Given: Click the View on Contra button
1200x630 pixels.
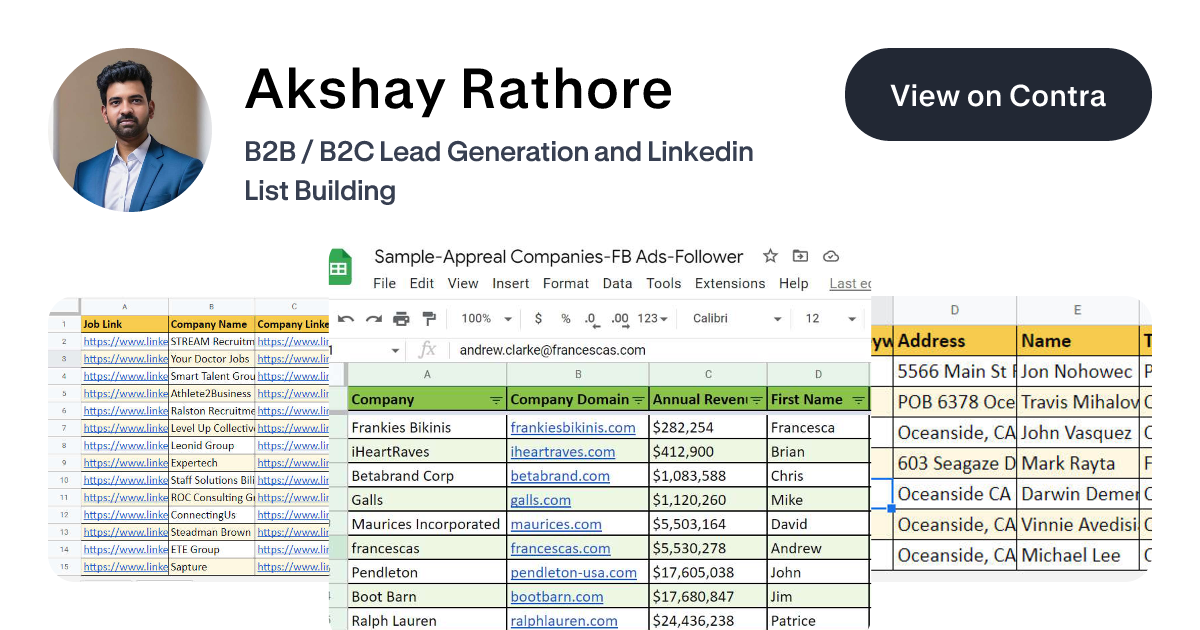Looking at the screenshot, I should (998, 95).
